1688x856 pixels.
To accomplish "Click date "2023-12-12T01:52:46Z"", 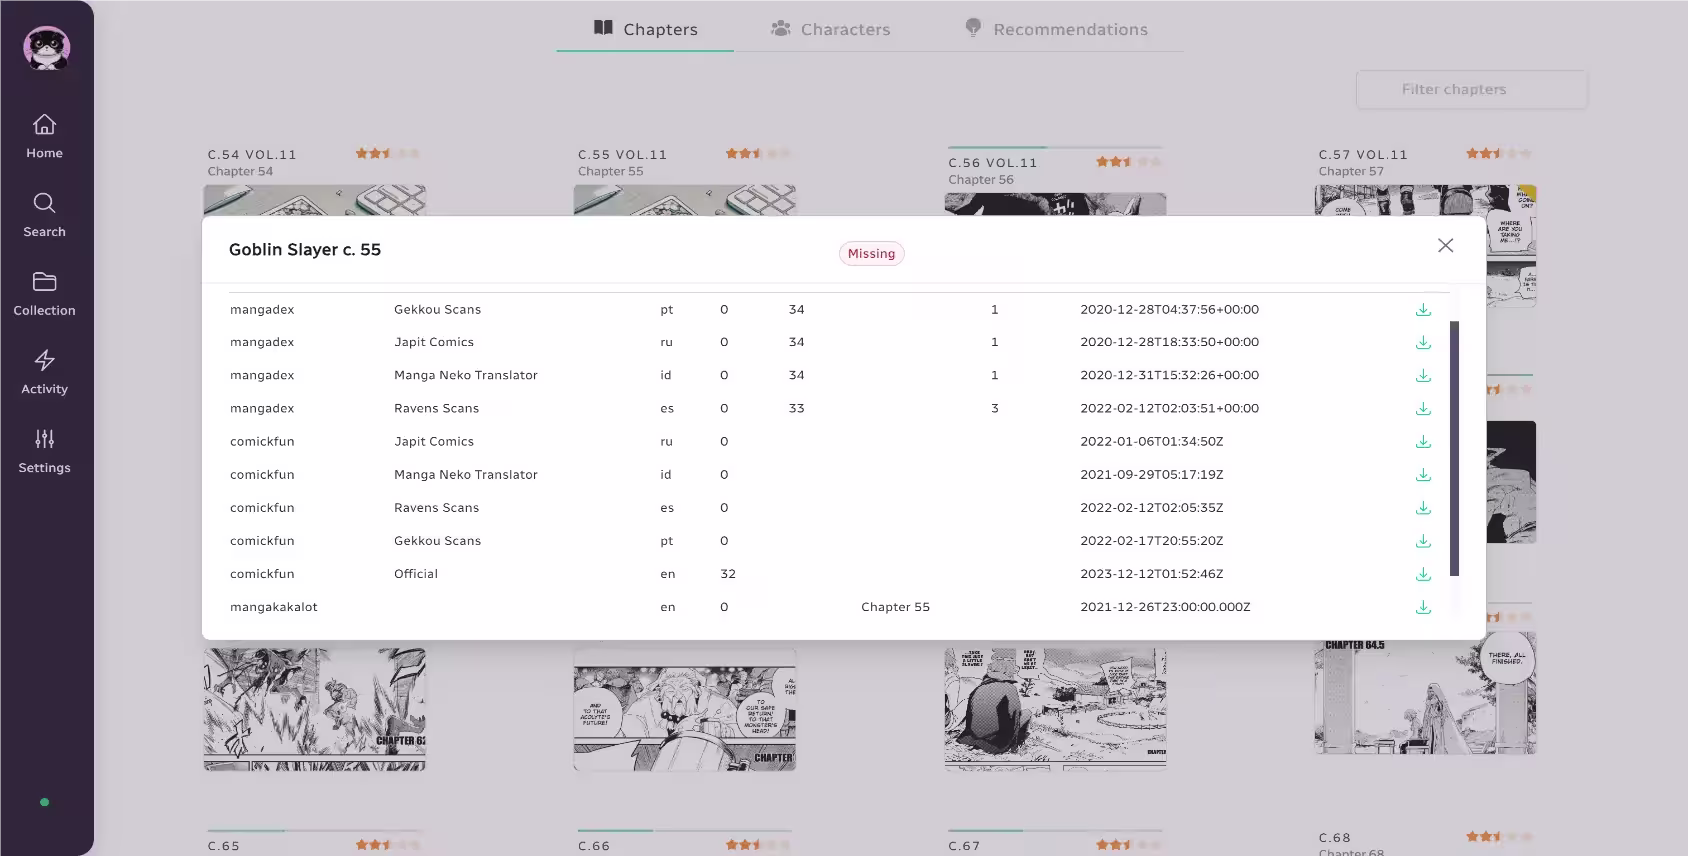I will tap(1152, 574).
